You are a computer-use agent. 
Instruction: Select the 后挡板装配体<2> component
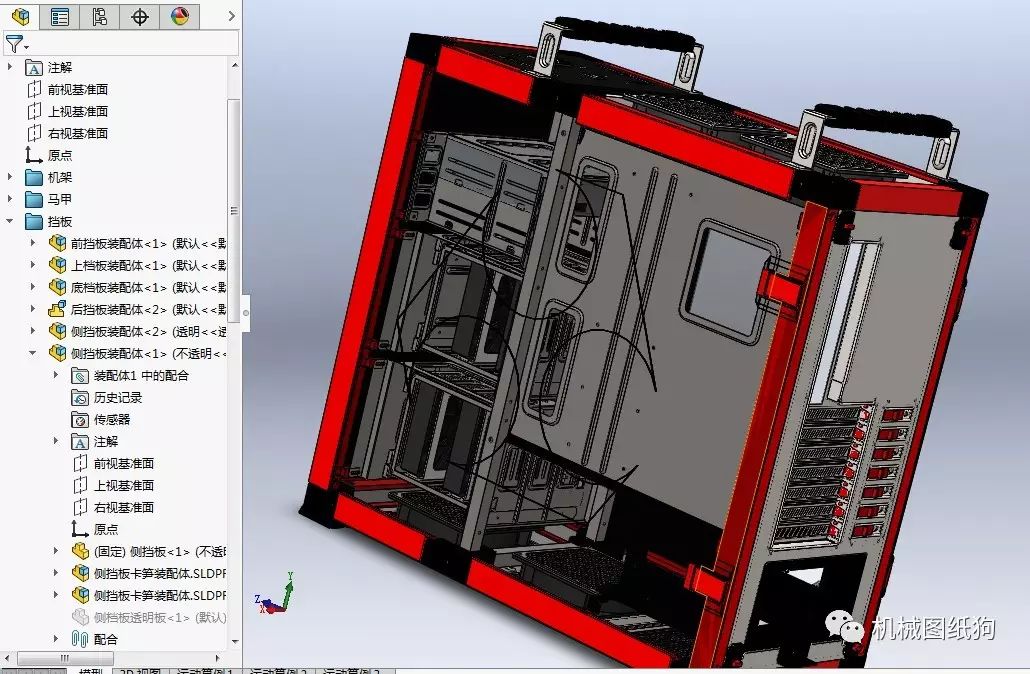(x=137, y=309)
